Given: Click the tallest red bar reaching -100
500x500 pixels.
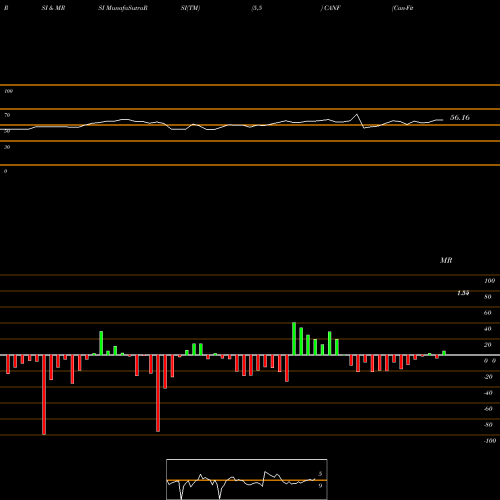Looking at the screenshot, I should [44, 395].
